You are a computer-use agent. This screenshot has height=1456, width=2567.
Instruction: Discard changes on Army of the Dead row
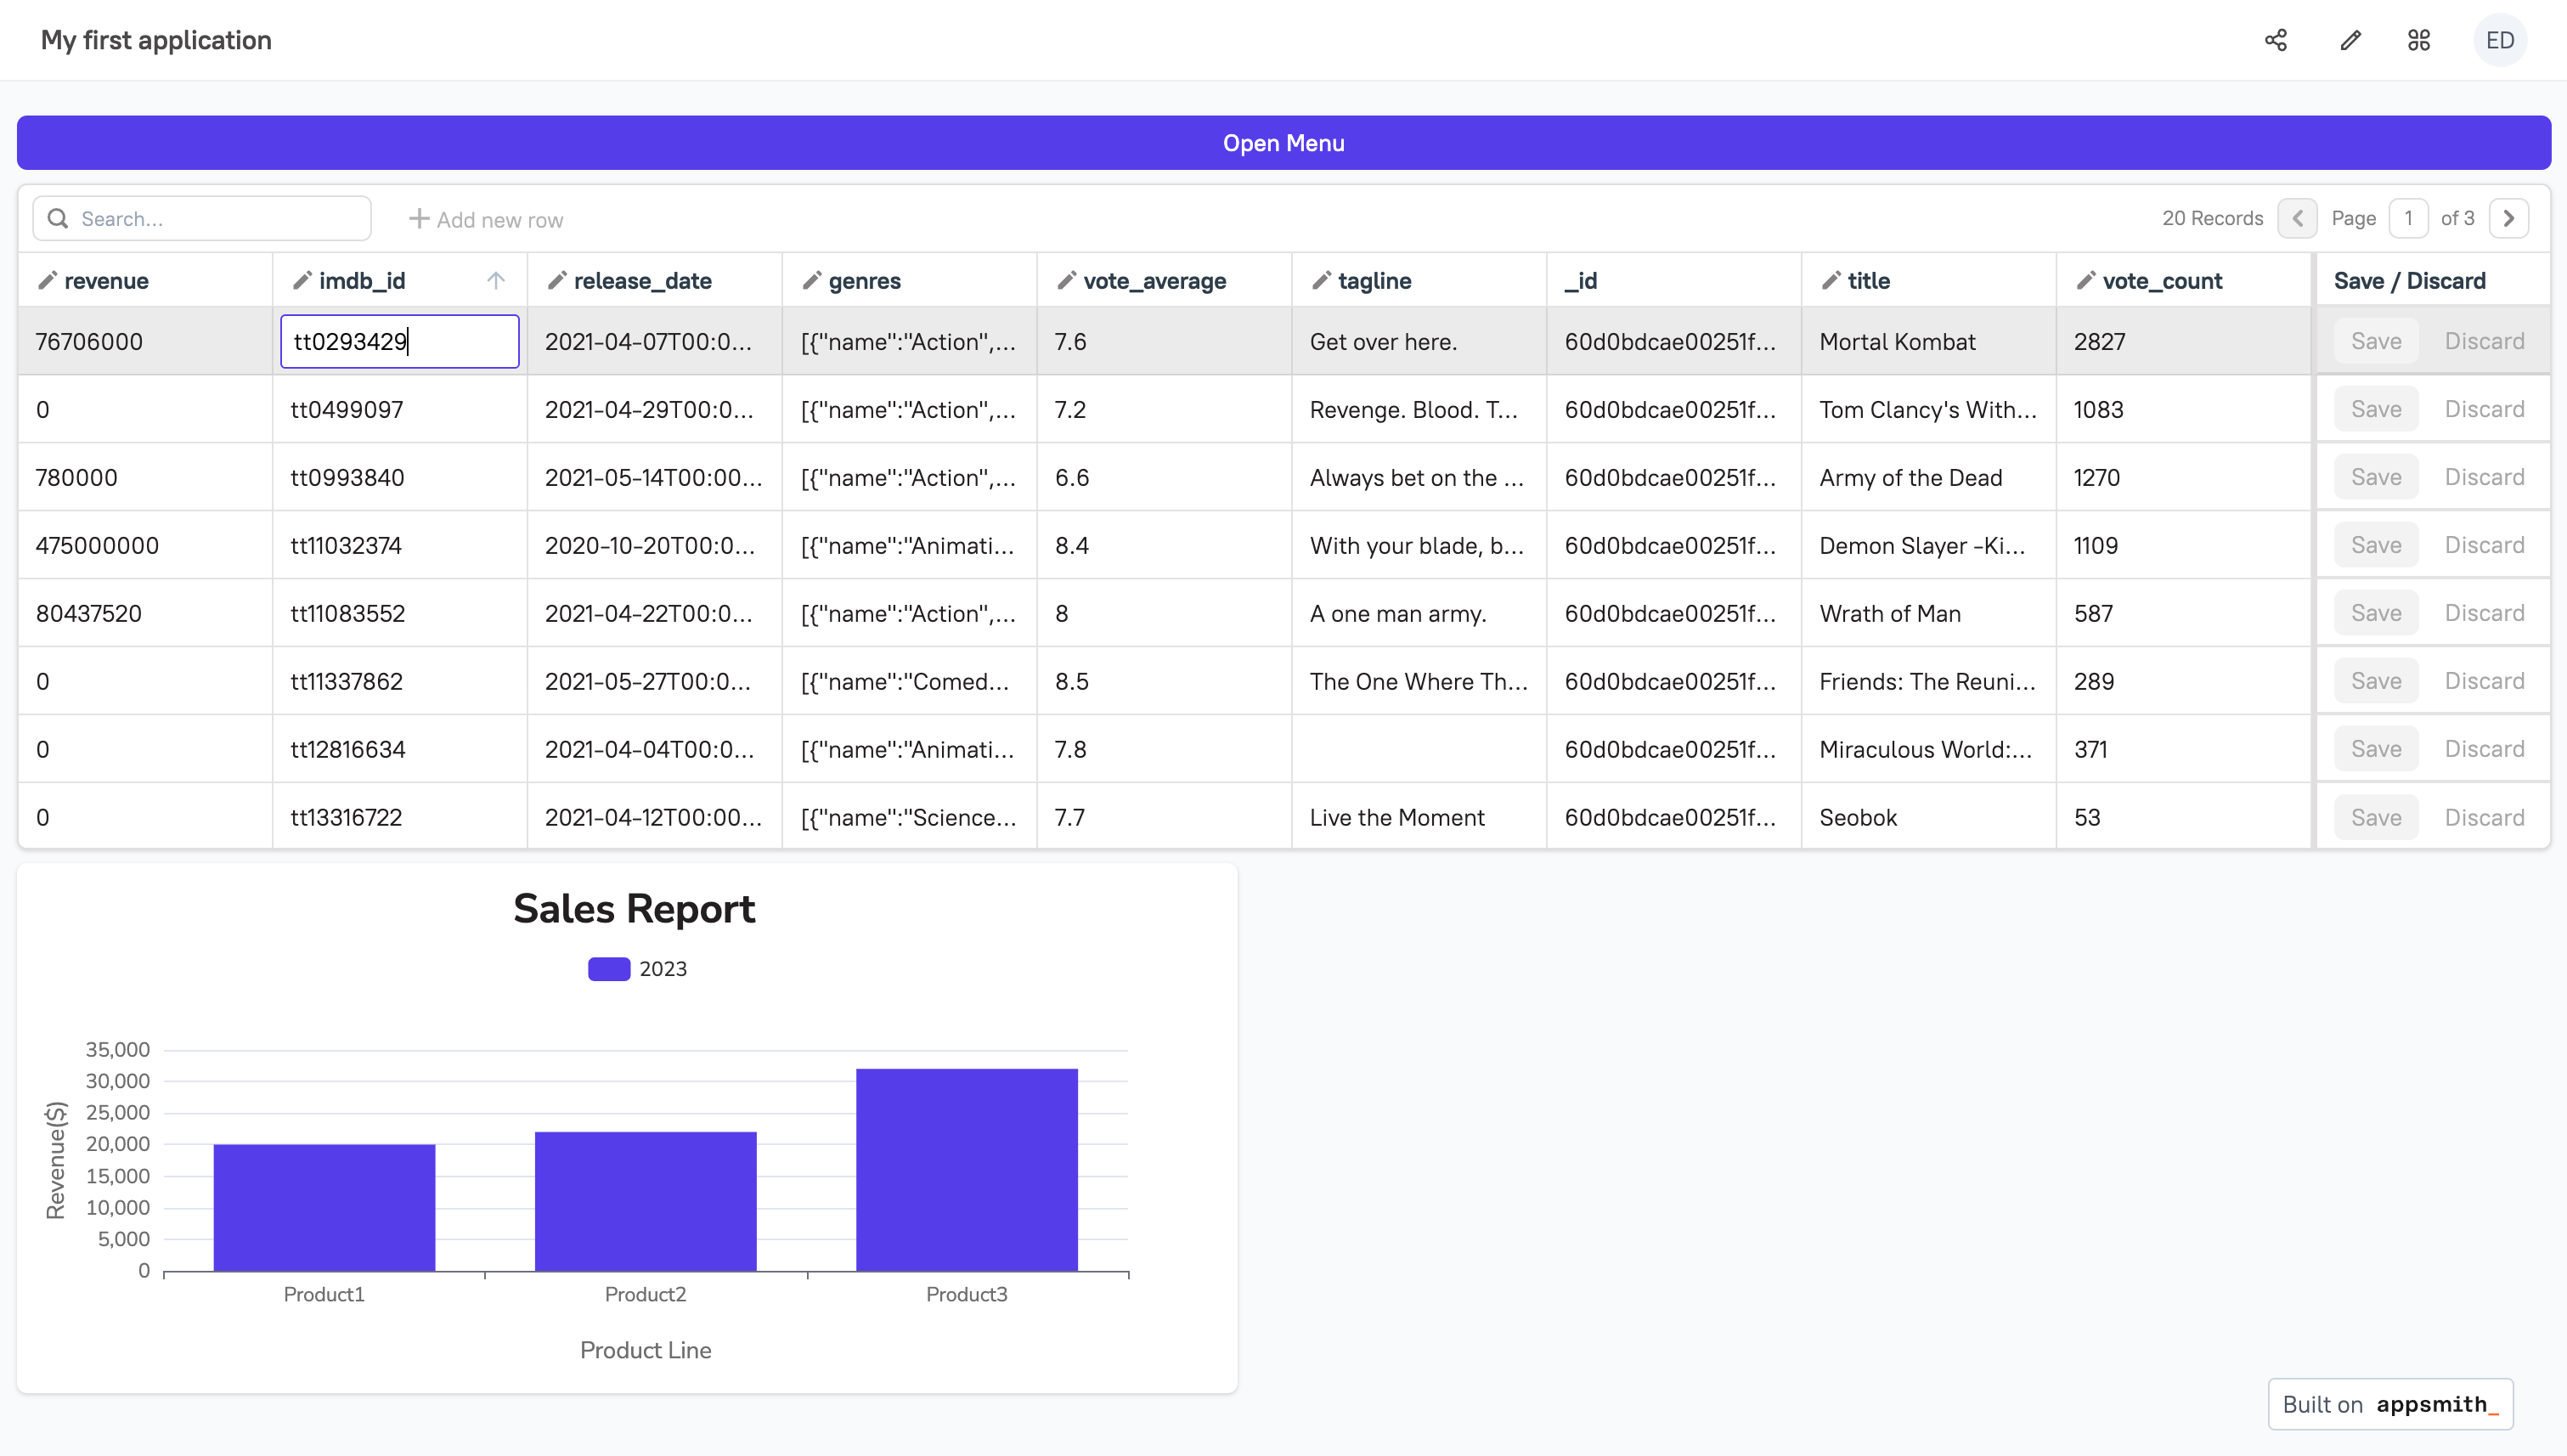click(2484, 478)
